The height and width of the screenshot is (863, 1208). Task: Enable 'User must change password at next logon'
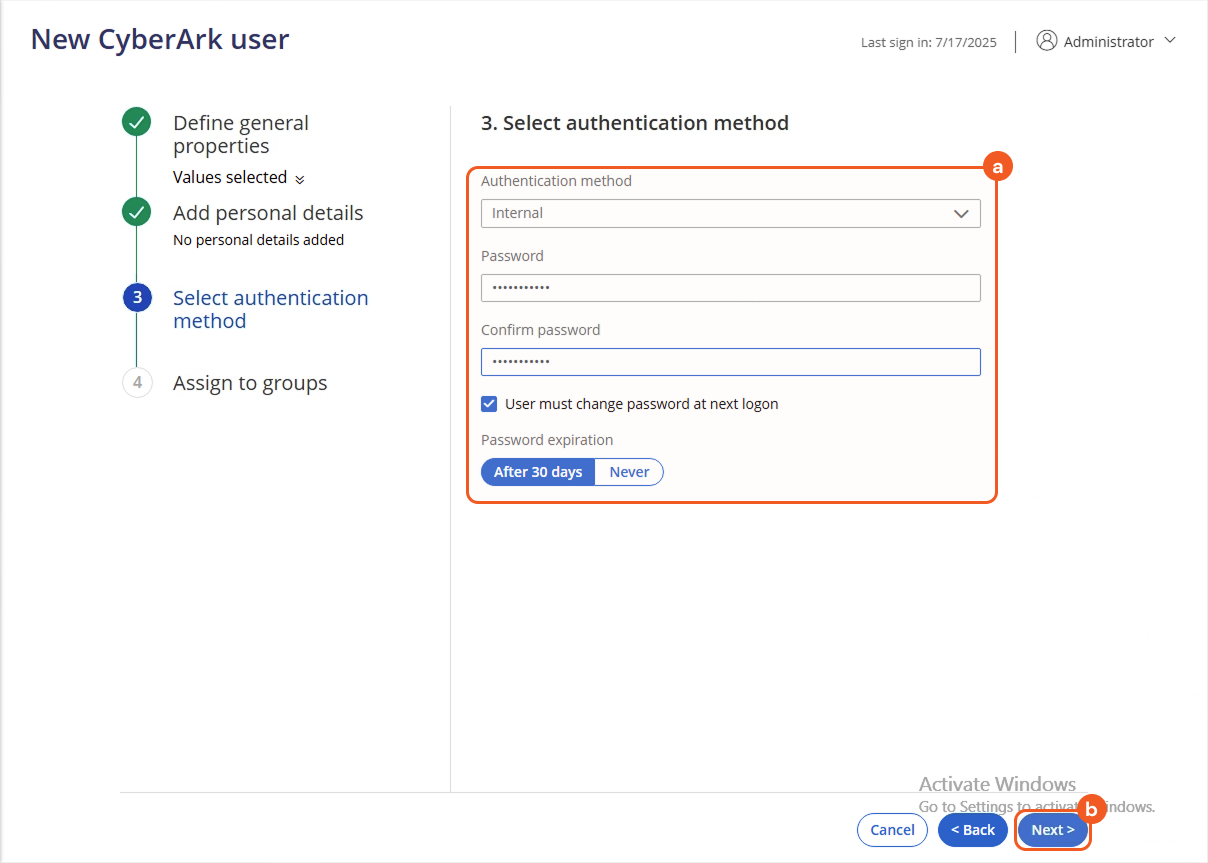click(489, 403)
